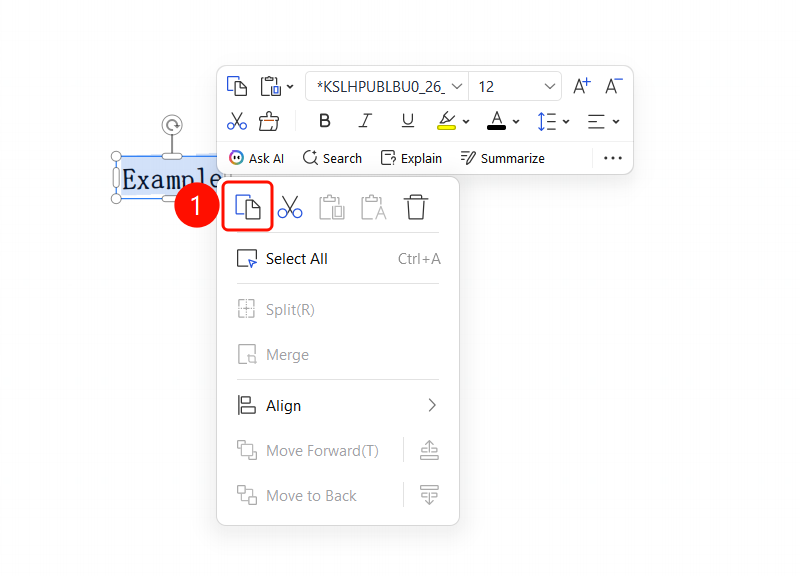Click the bring-to-top icon beside Move Forward(T)
Image resolution: width=800 pixels, height=576 pixels.
(429, 450)
